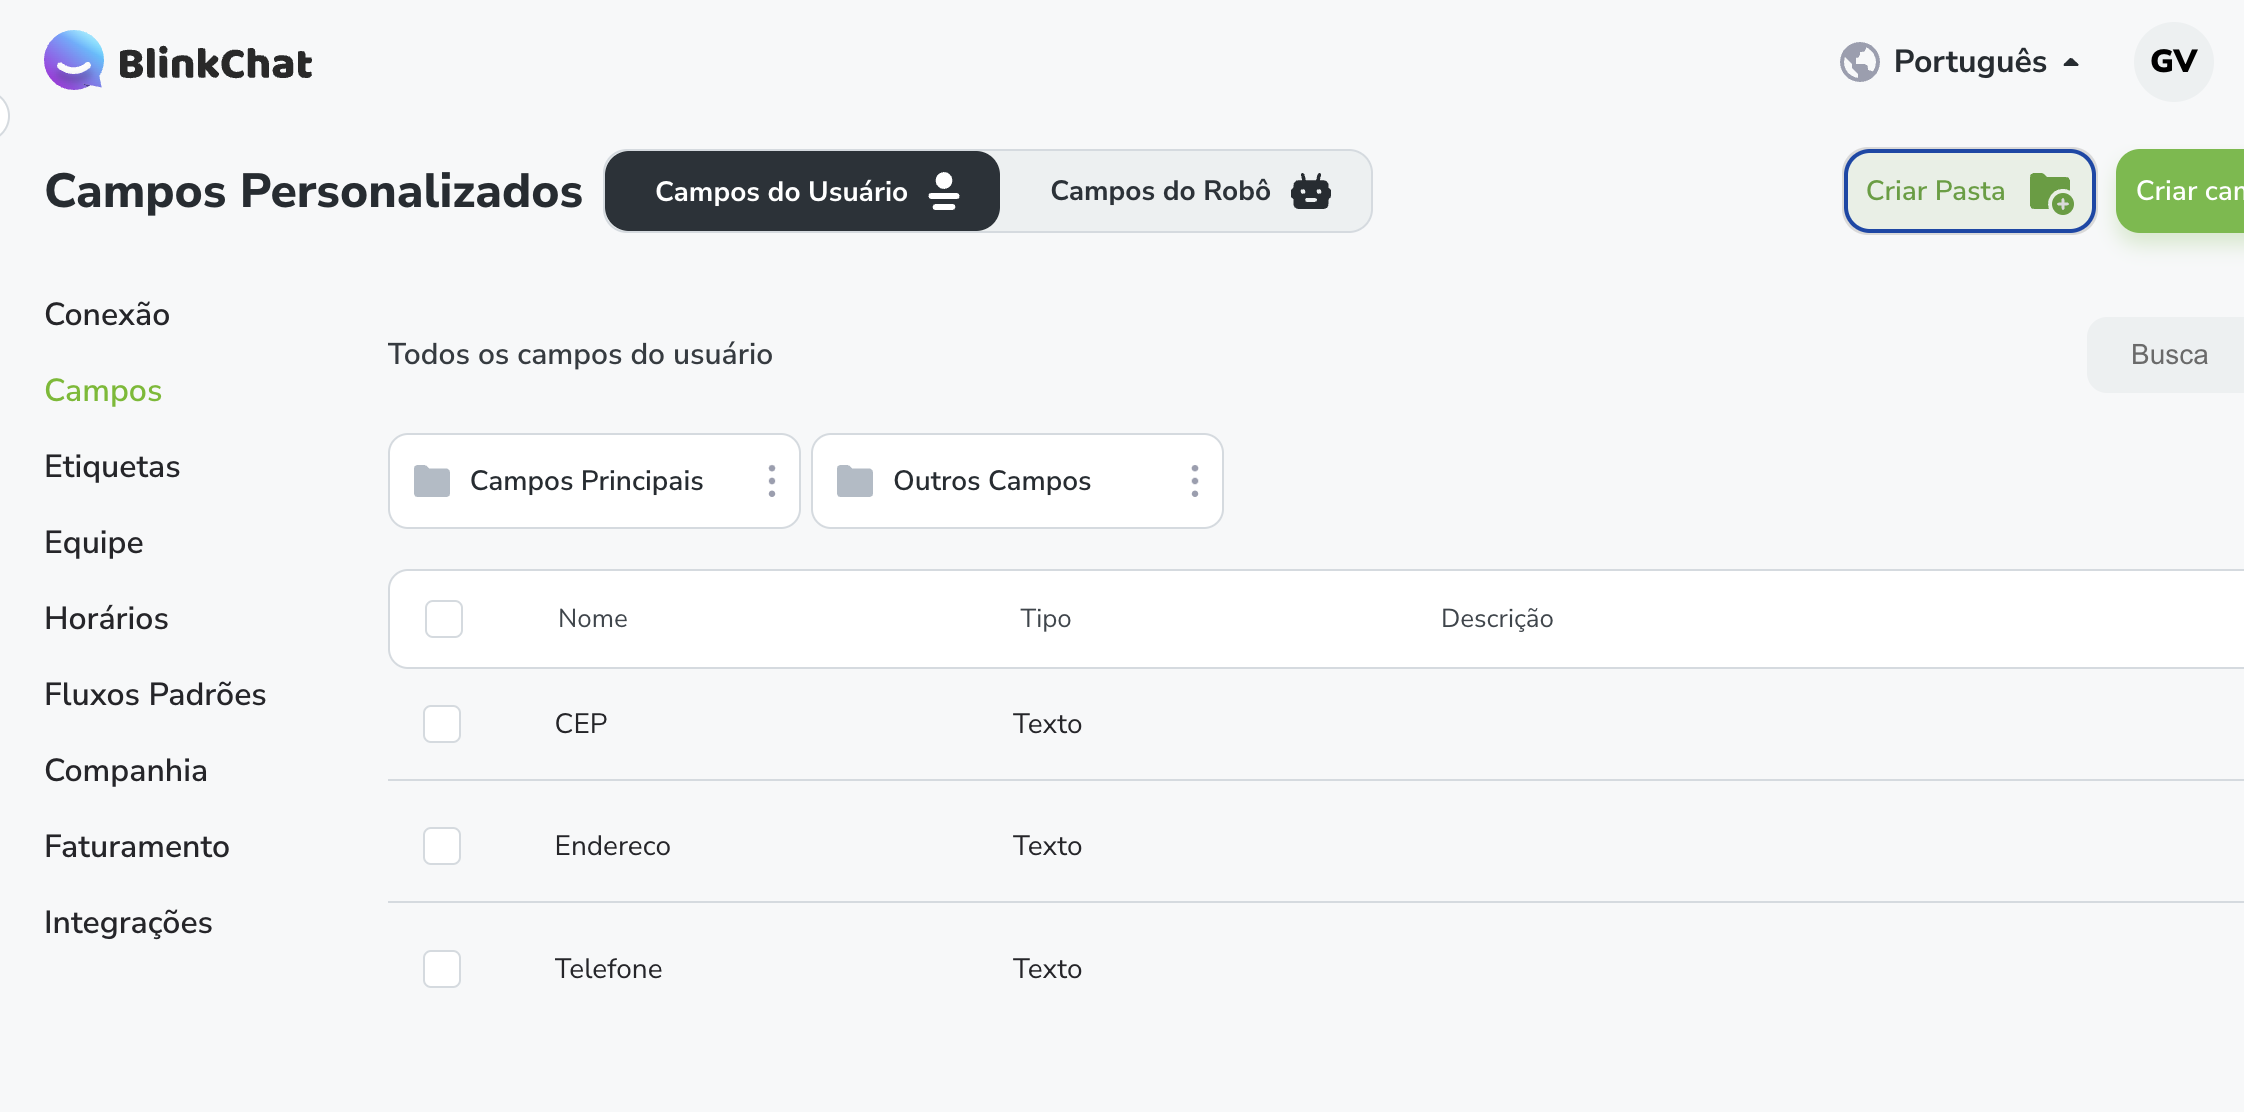Open Etiquetas in the sidebar
Screen dimensions: 2244x1112
(112, 467)
